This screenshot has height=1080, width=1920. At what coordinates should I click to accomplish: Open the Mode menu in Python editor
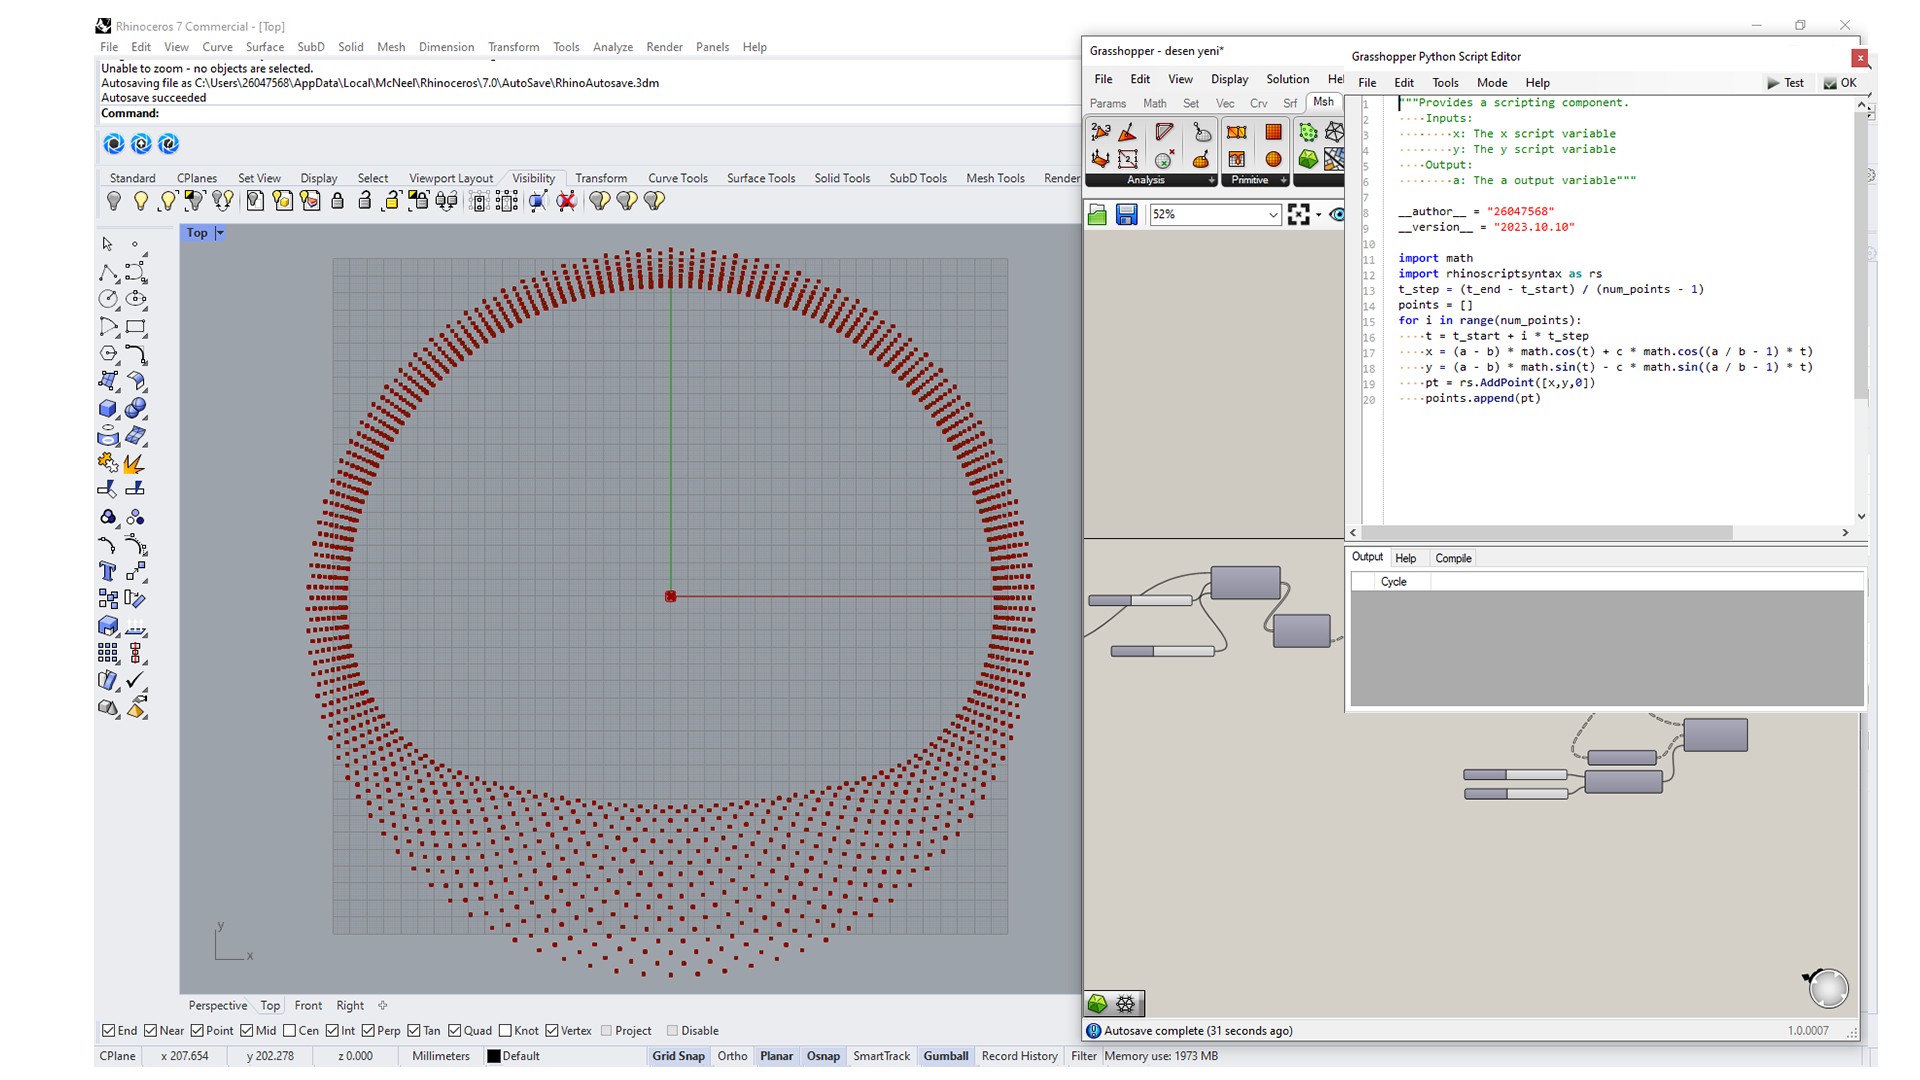point(1491,83)
